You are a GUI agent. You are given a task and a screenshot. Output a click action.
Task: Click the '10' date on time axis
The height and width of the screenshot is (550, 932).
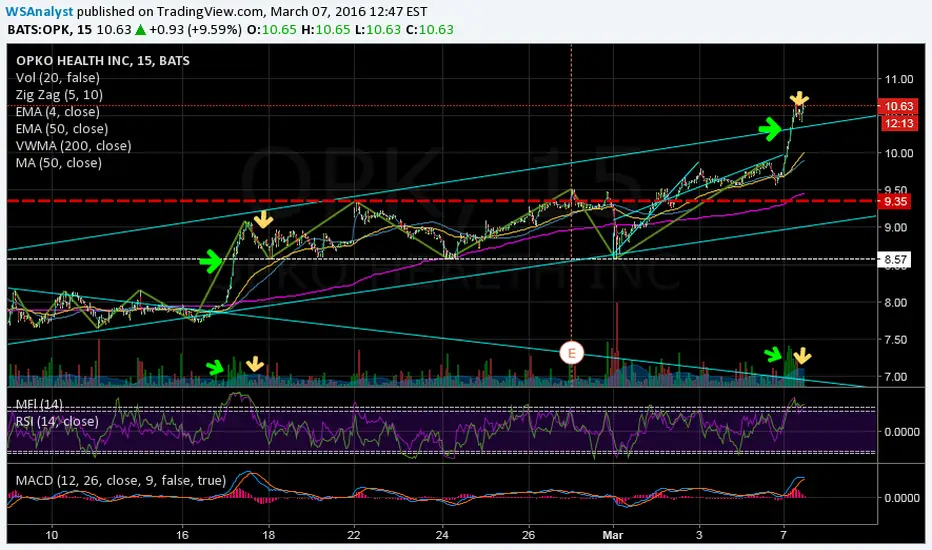(52, 535)
